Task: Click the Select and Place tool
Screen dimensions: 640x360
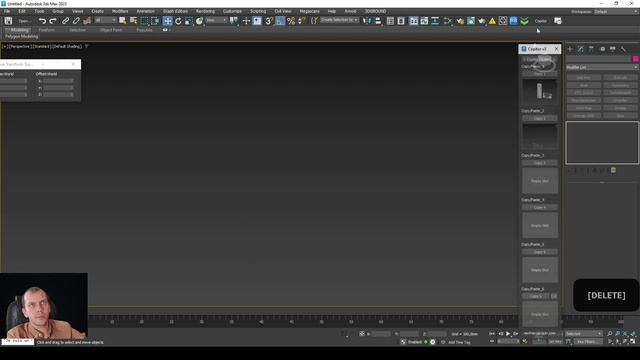Action: pyautogui.click(x=199, y=21)
